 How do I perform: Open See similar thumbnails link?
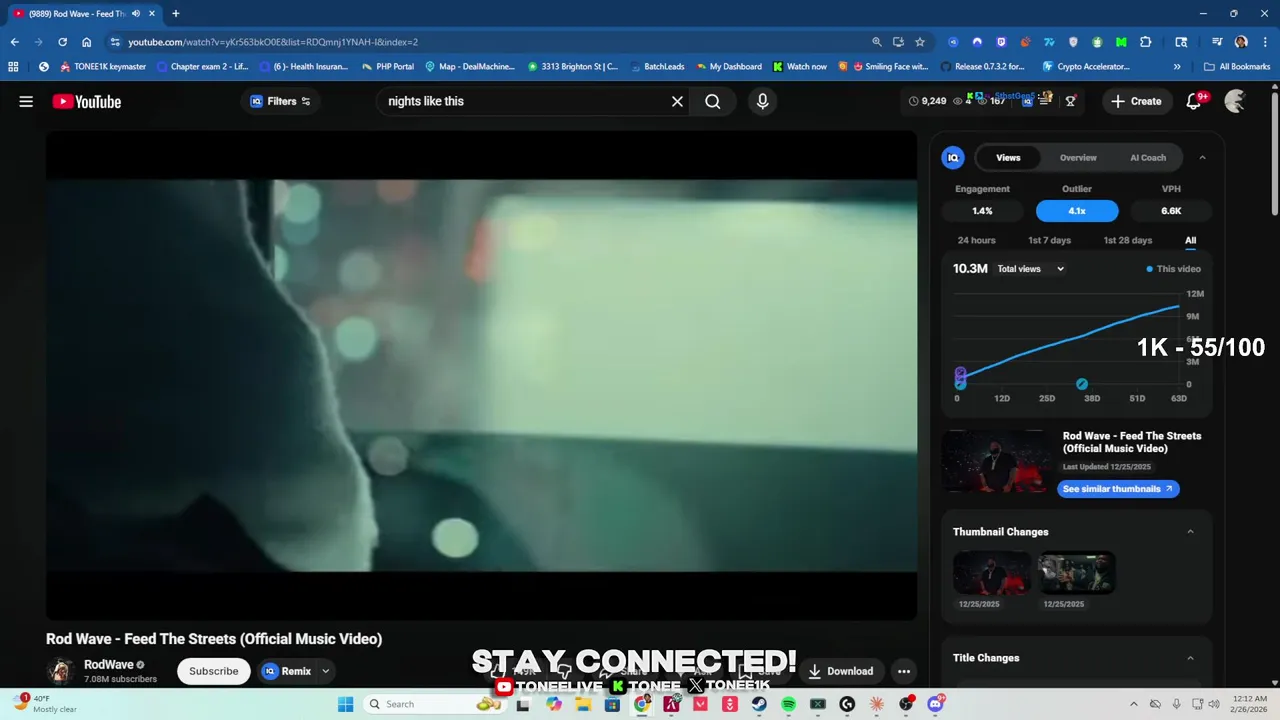[x=1118, y=489]
